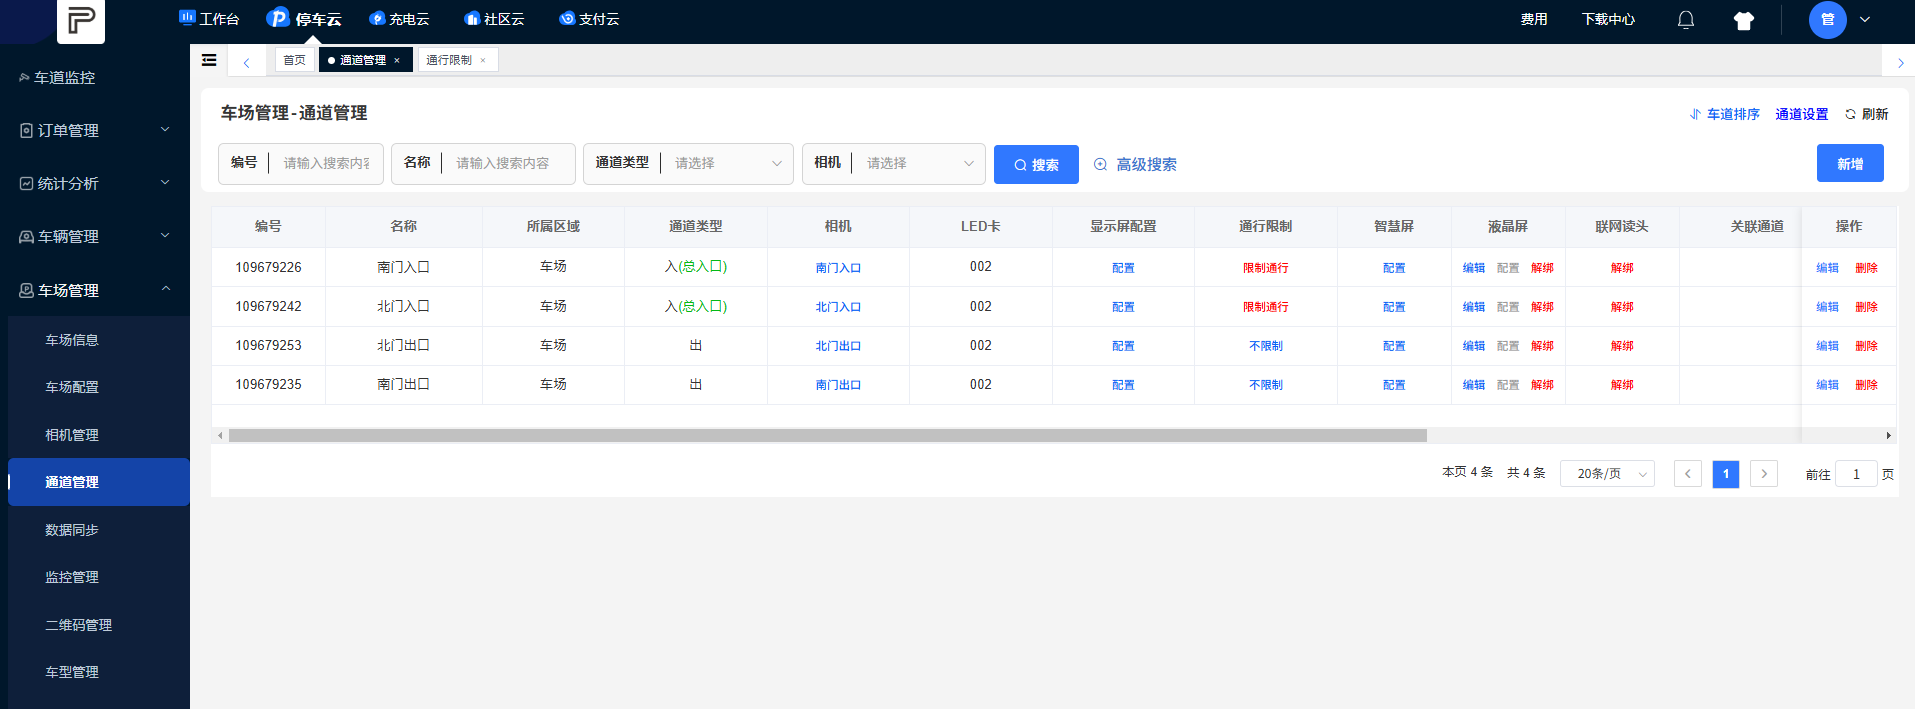This screenshot has height=709, width=1915.
Task: Click 操作 编辑 for row 109679226
Action: [x=1827, y=268]
